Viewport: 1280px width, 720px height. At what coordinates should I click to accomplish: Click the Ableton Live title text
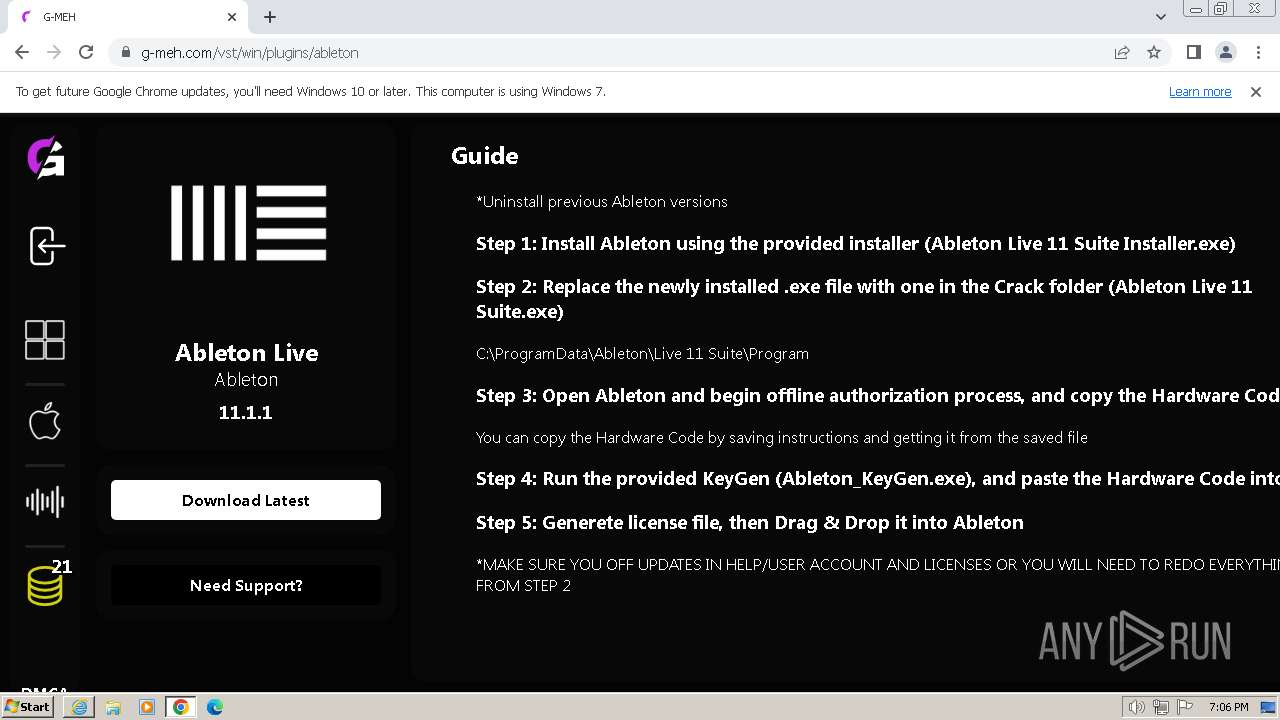coord(246,353)
